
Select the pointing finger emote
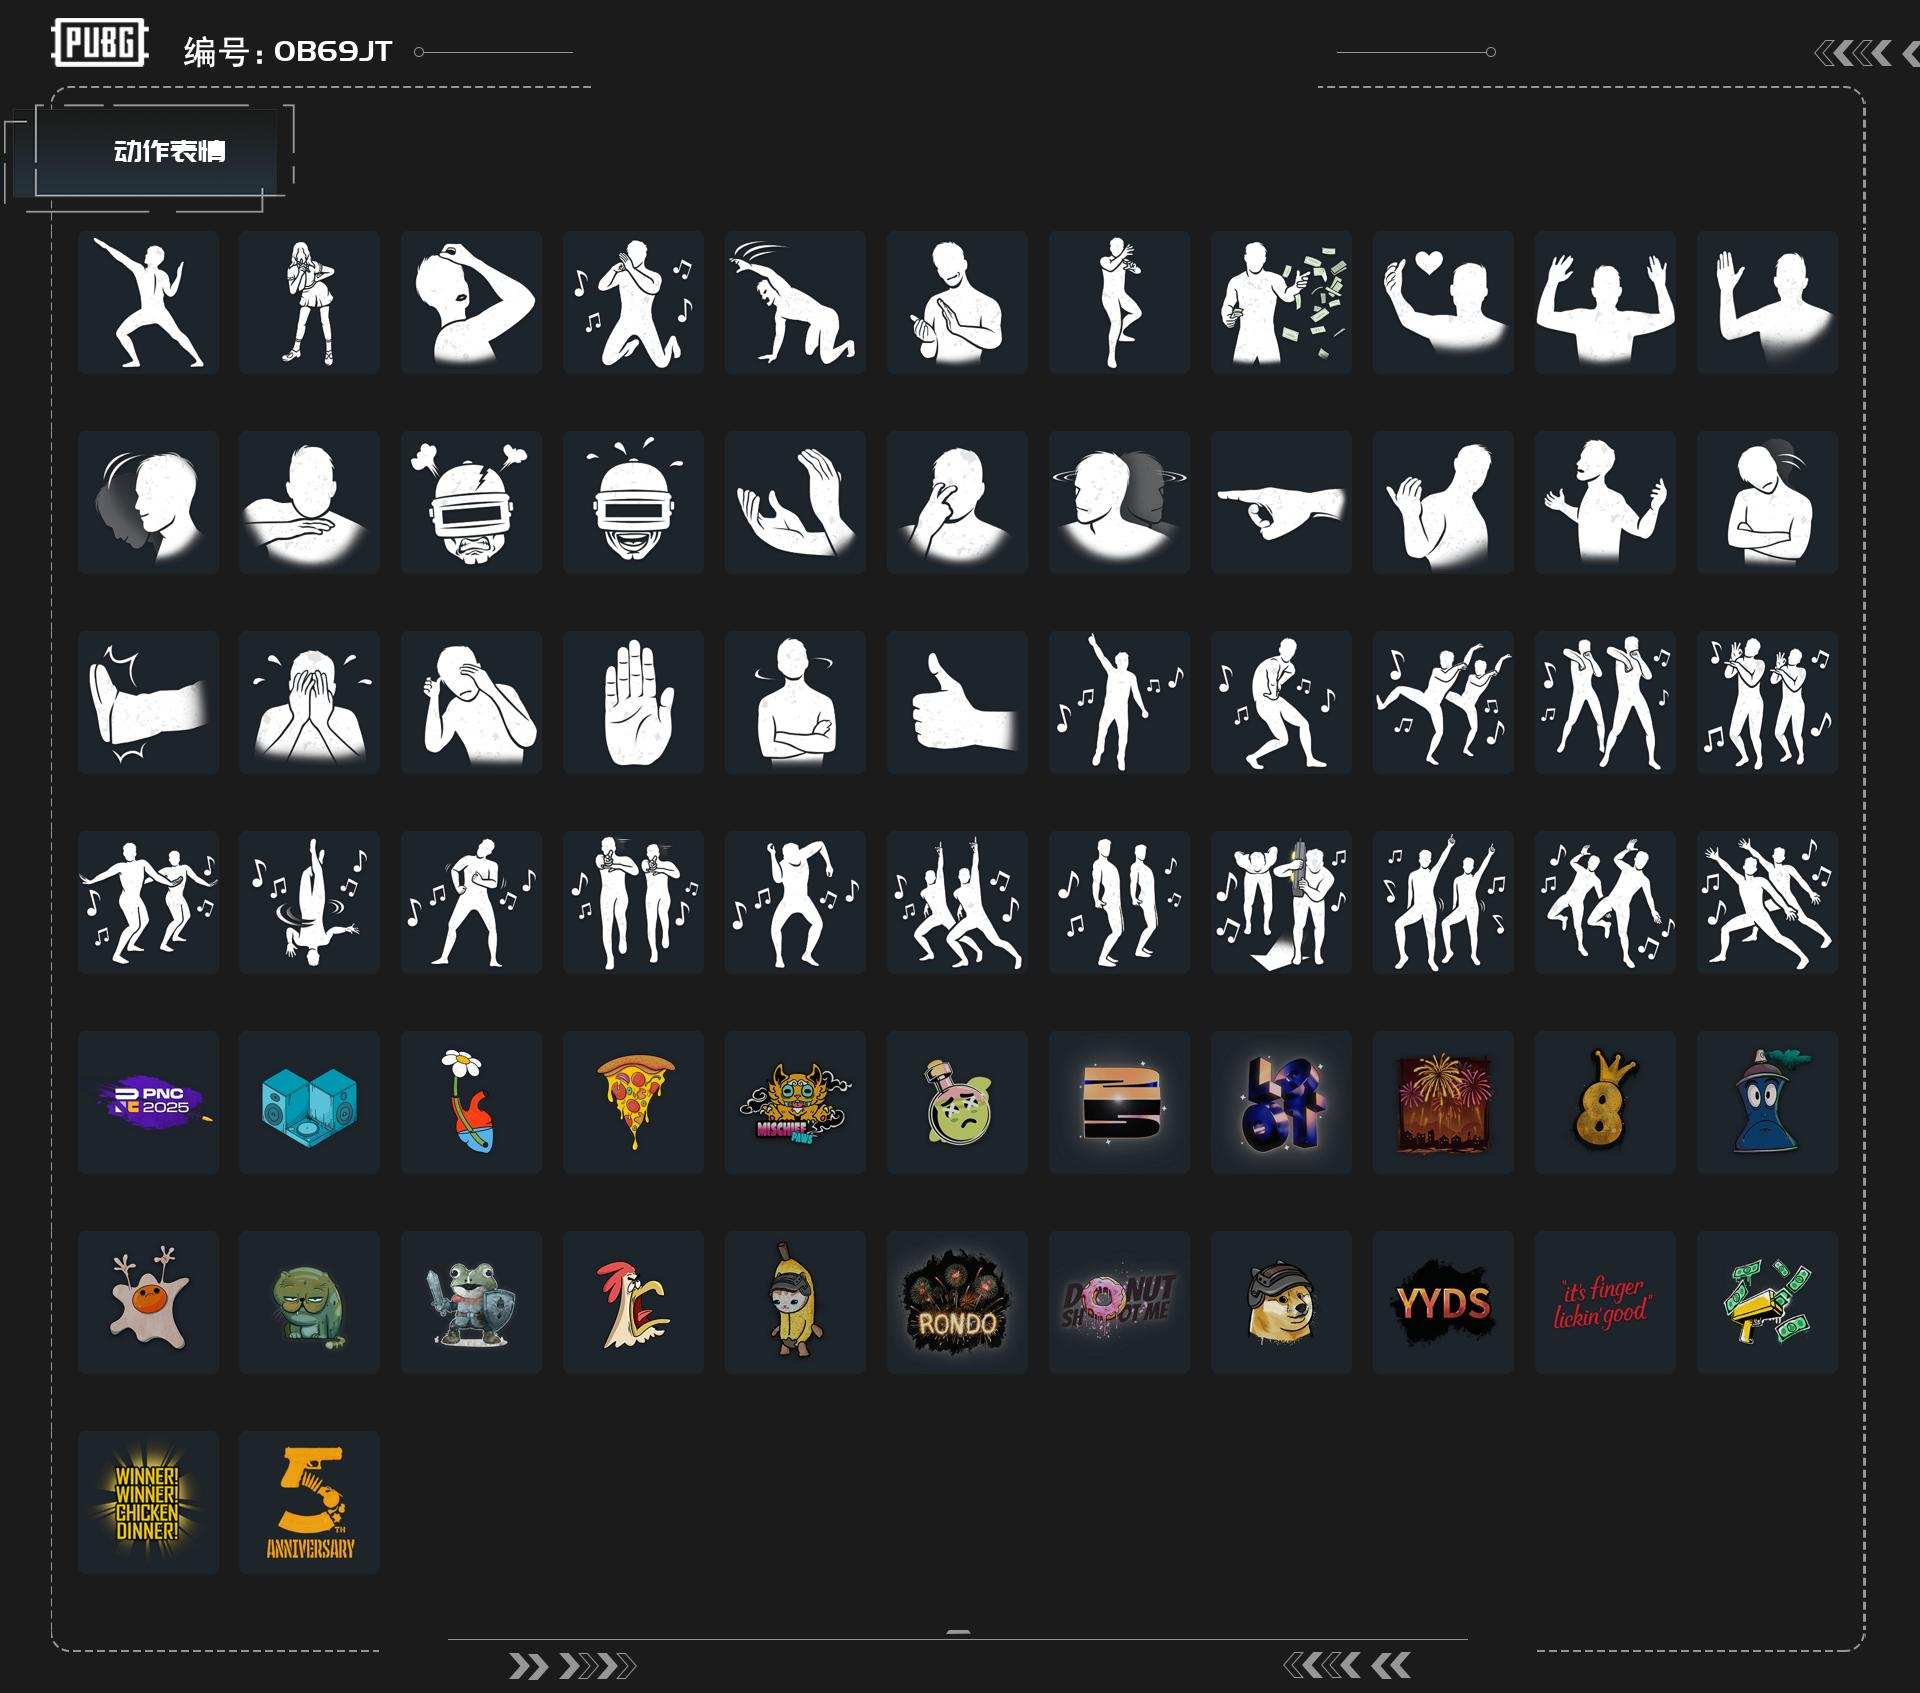tap(1281, 502)
